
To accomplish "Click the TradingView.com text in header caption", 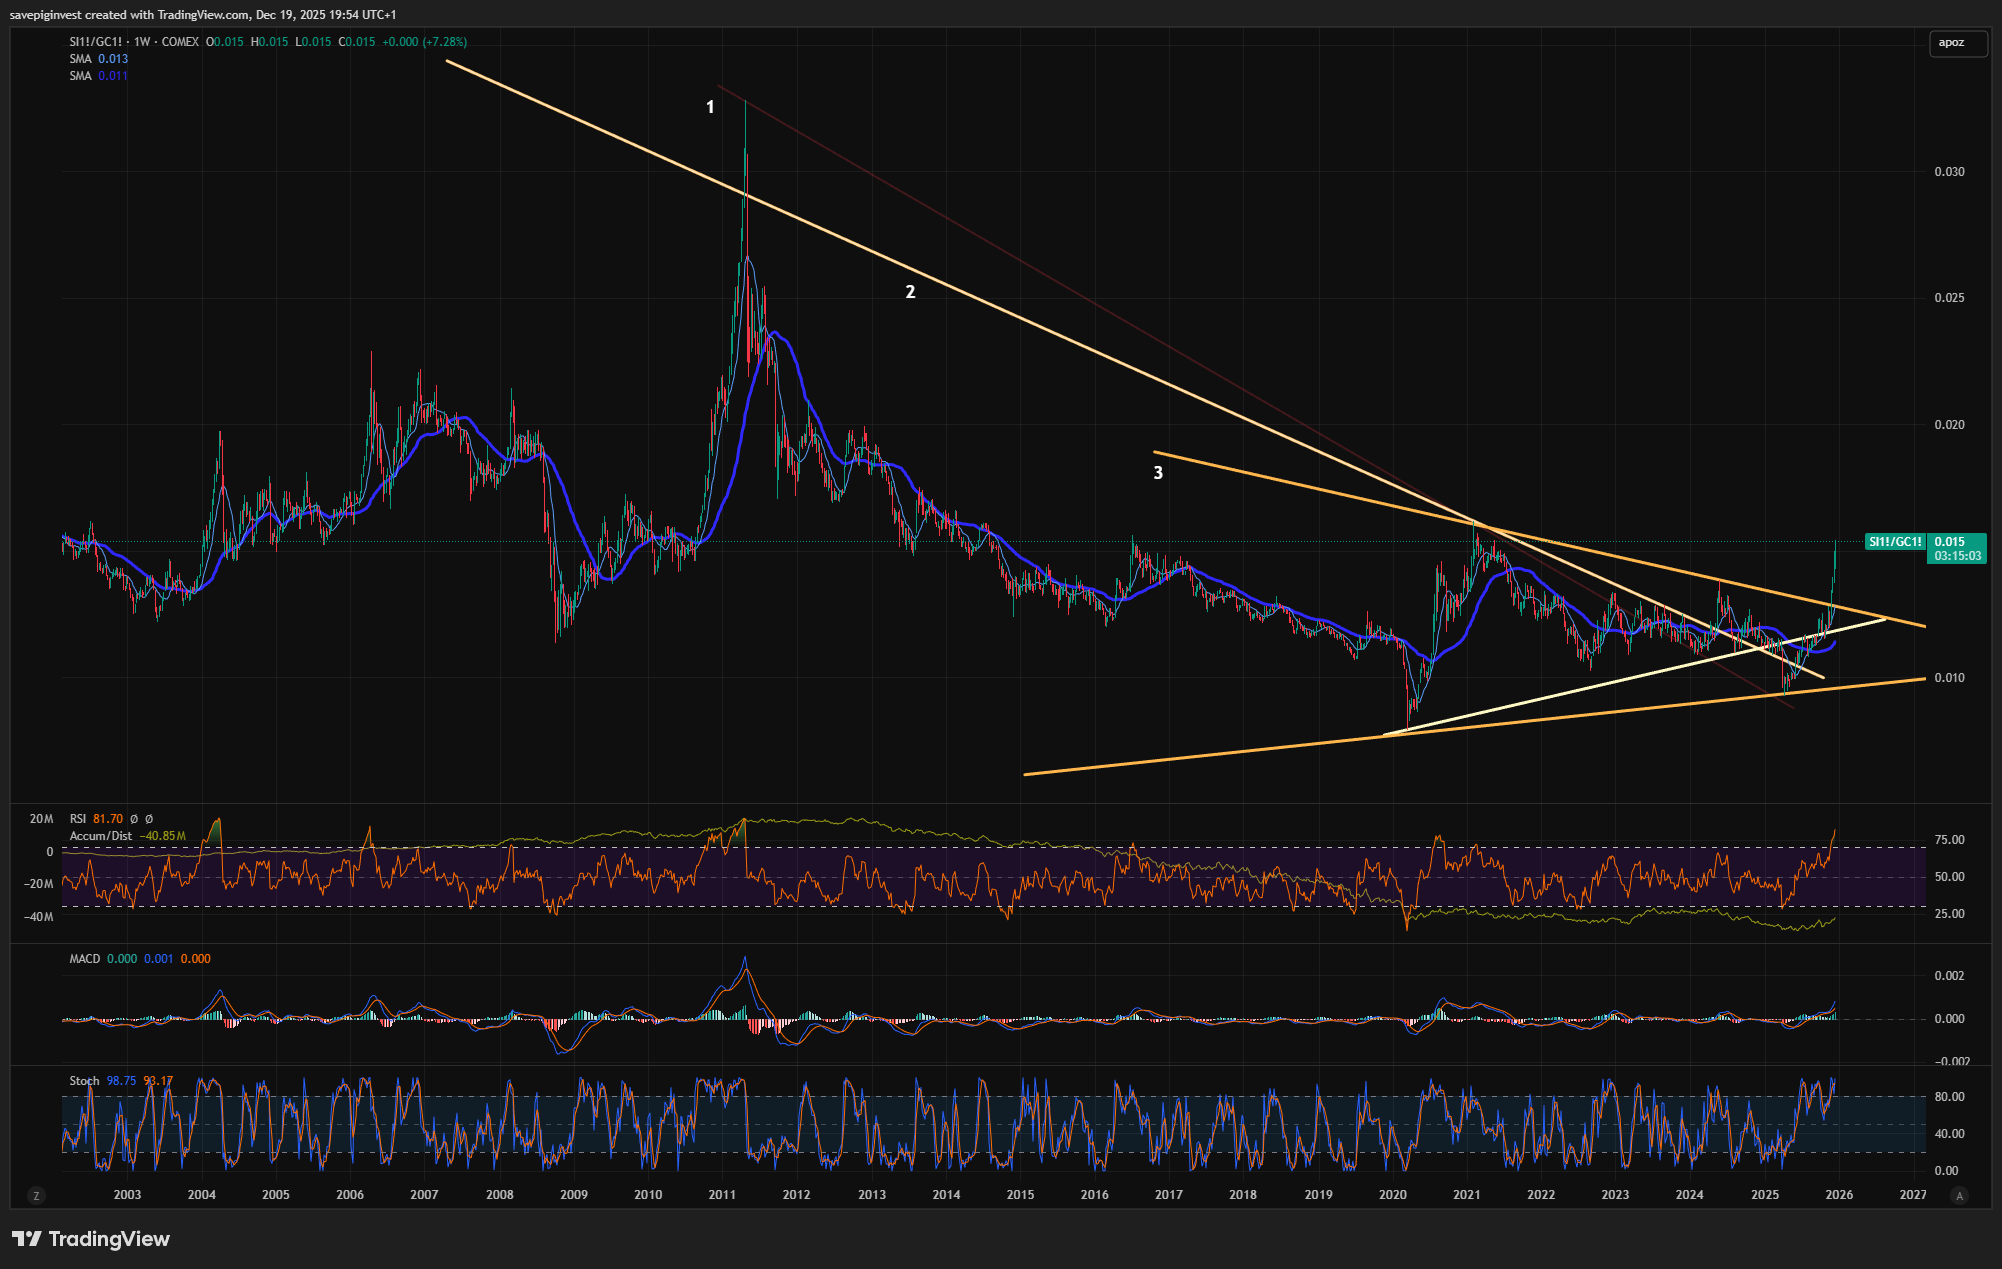I will tap(203, 15).
